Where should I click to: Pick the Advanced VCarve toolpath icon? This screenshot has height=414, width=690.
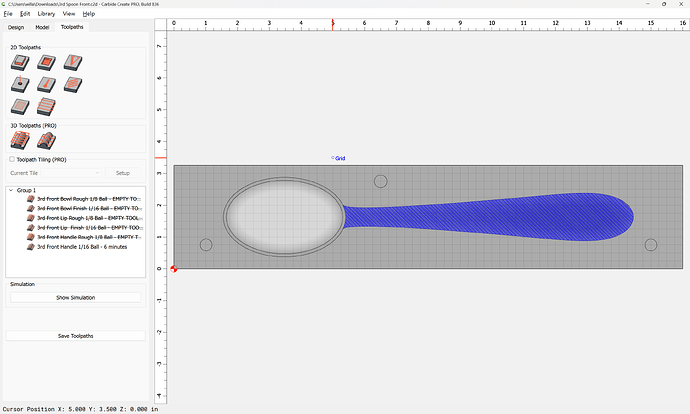[45, 84]
